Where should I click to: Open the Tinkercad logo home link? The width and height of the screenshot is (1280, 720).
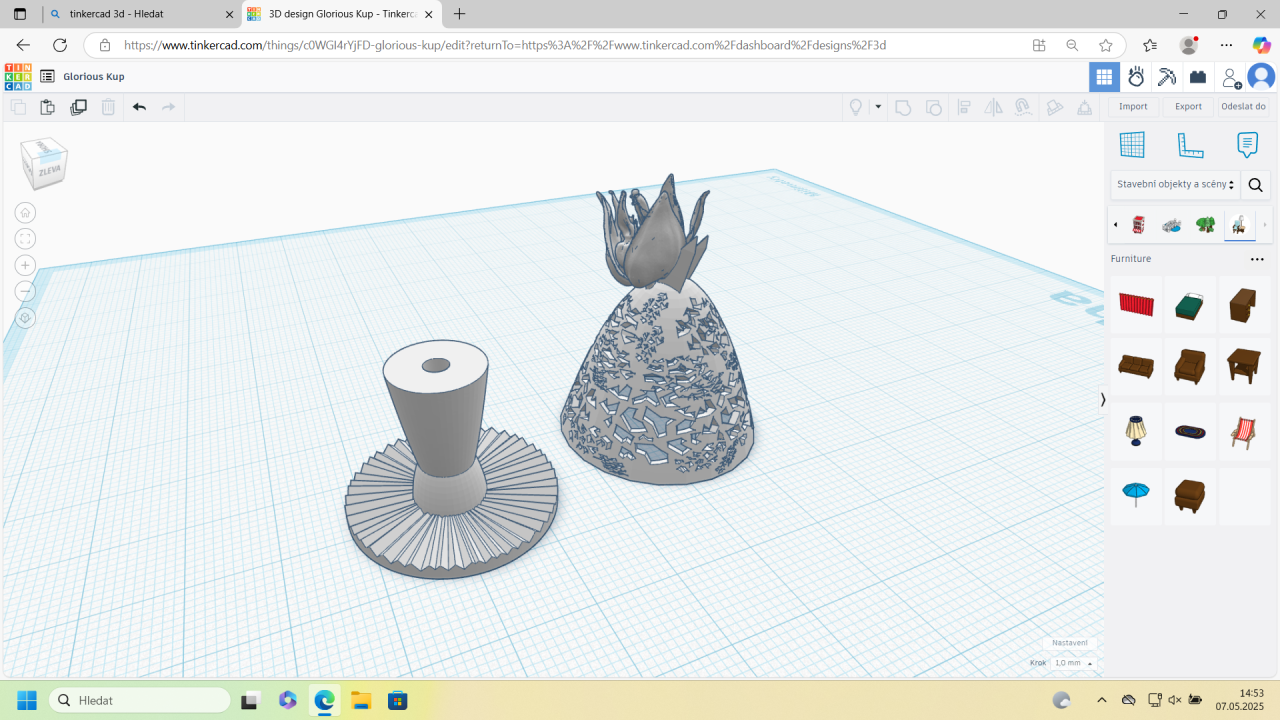tap(18, 76)
